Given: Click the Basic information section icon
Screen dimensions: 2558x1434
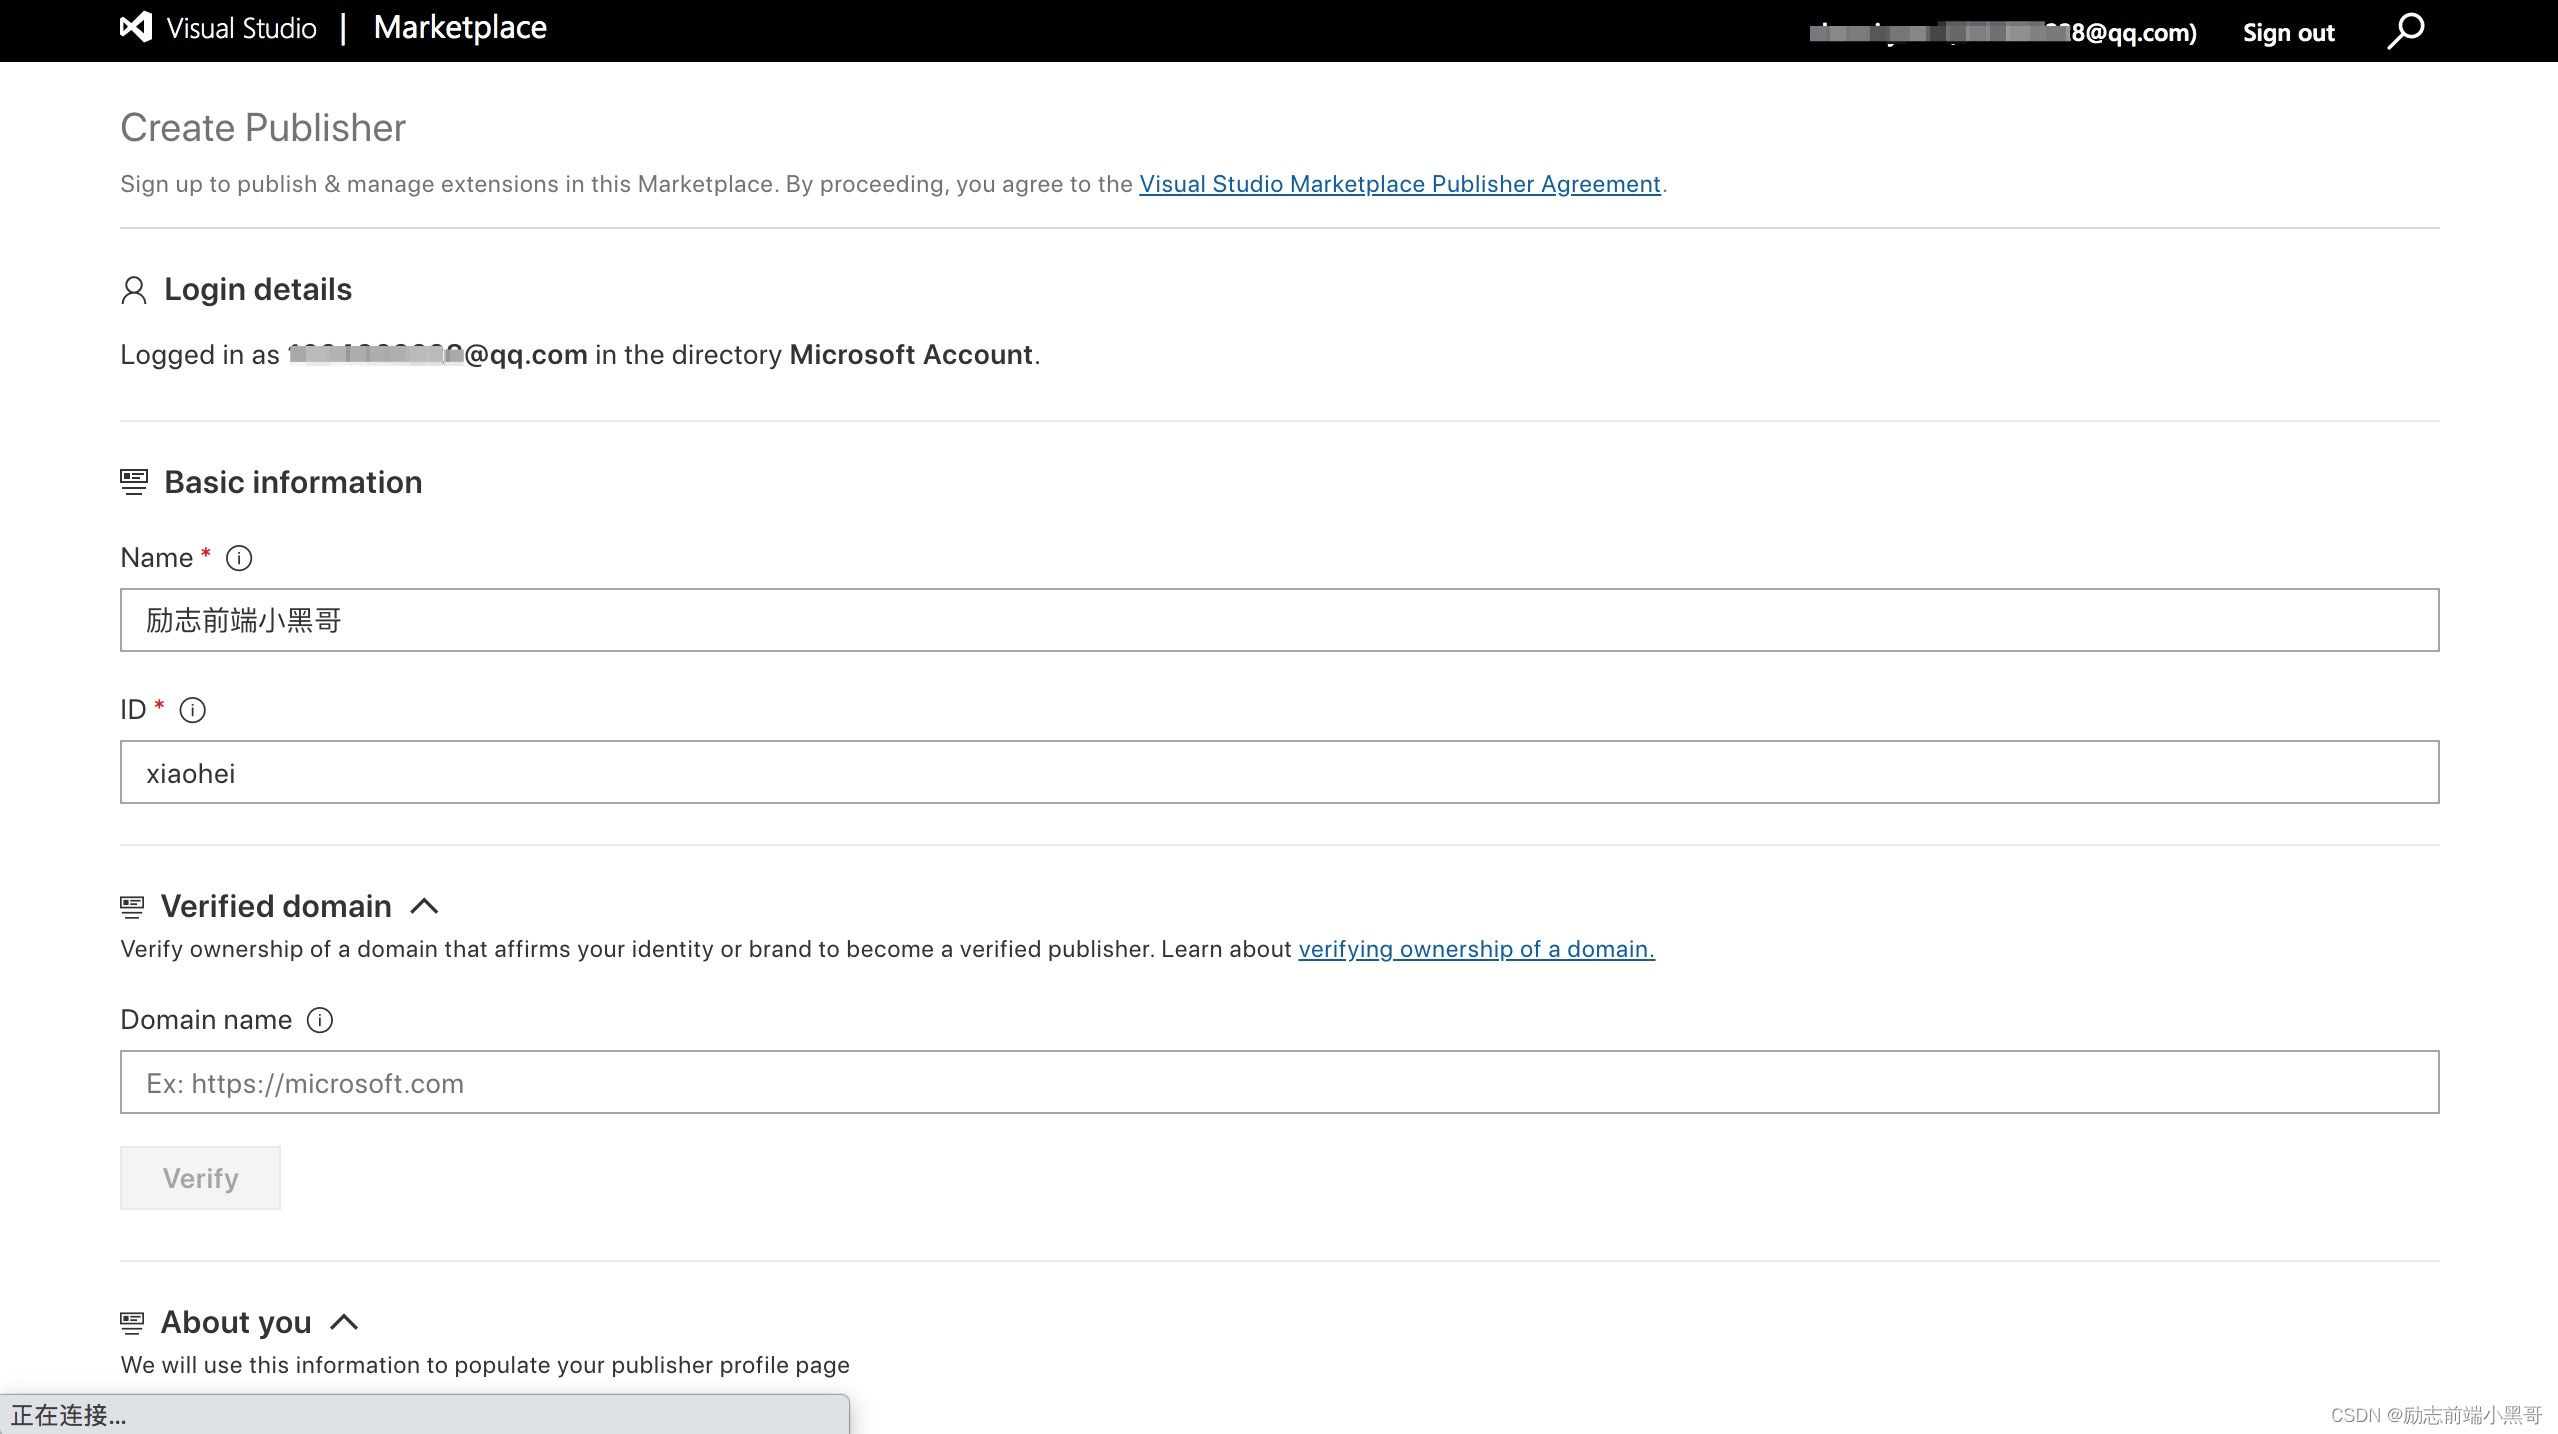Looking at the screenshot, I should 133,482.
